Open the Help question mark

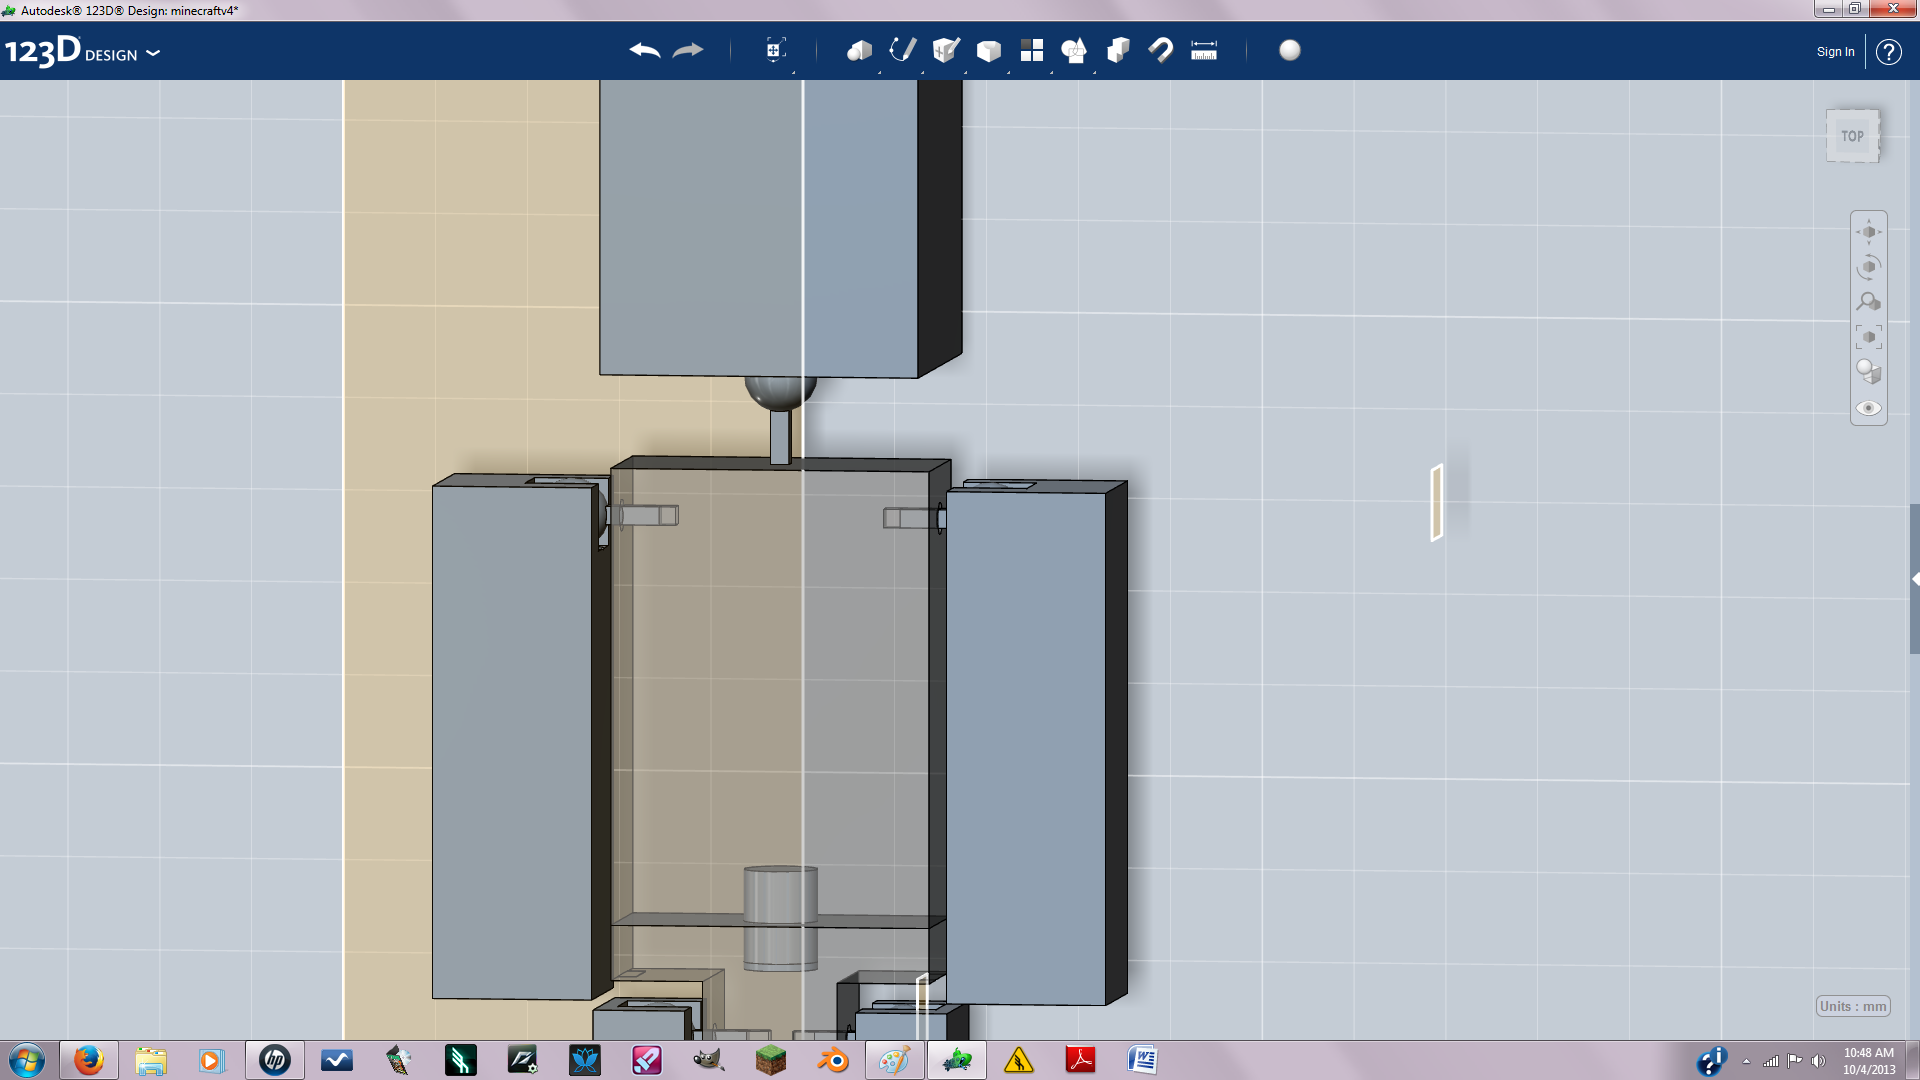[x=1888, y=52]
